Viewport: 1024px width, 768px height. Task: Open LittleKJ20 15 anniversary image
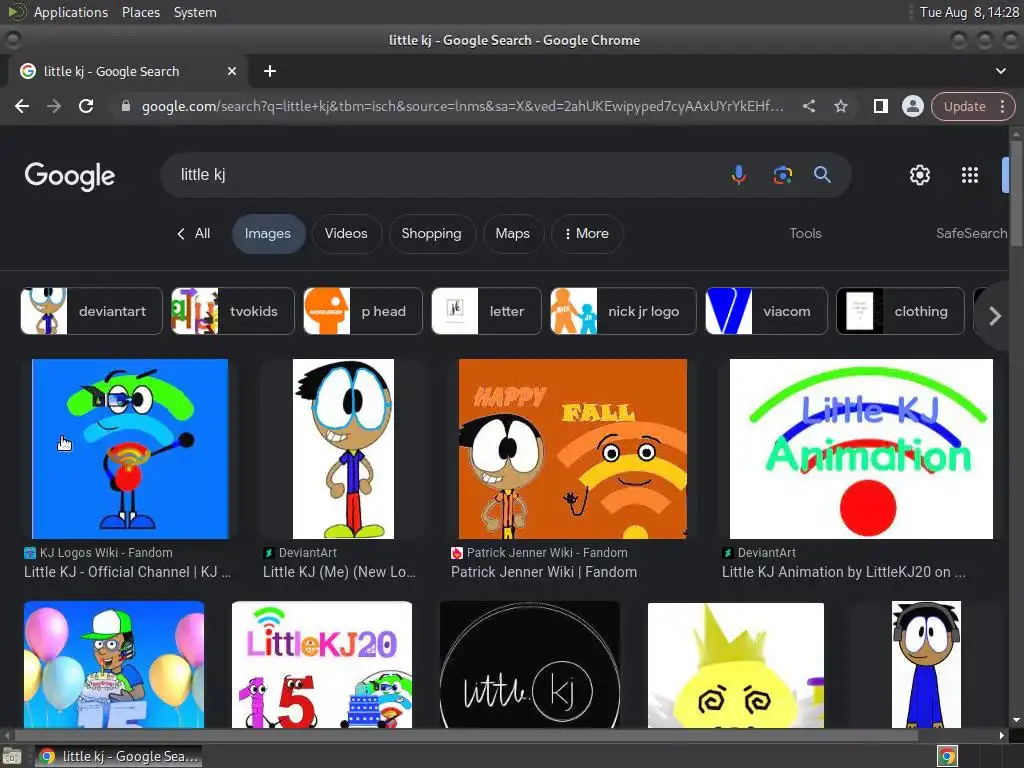click(x=322, y=664)
